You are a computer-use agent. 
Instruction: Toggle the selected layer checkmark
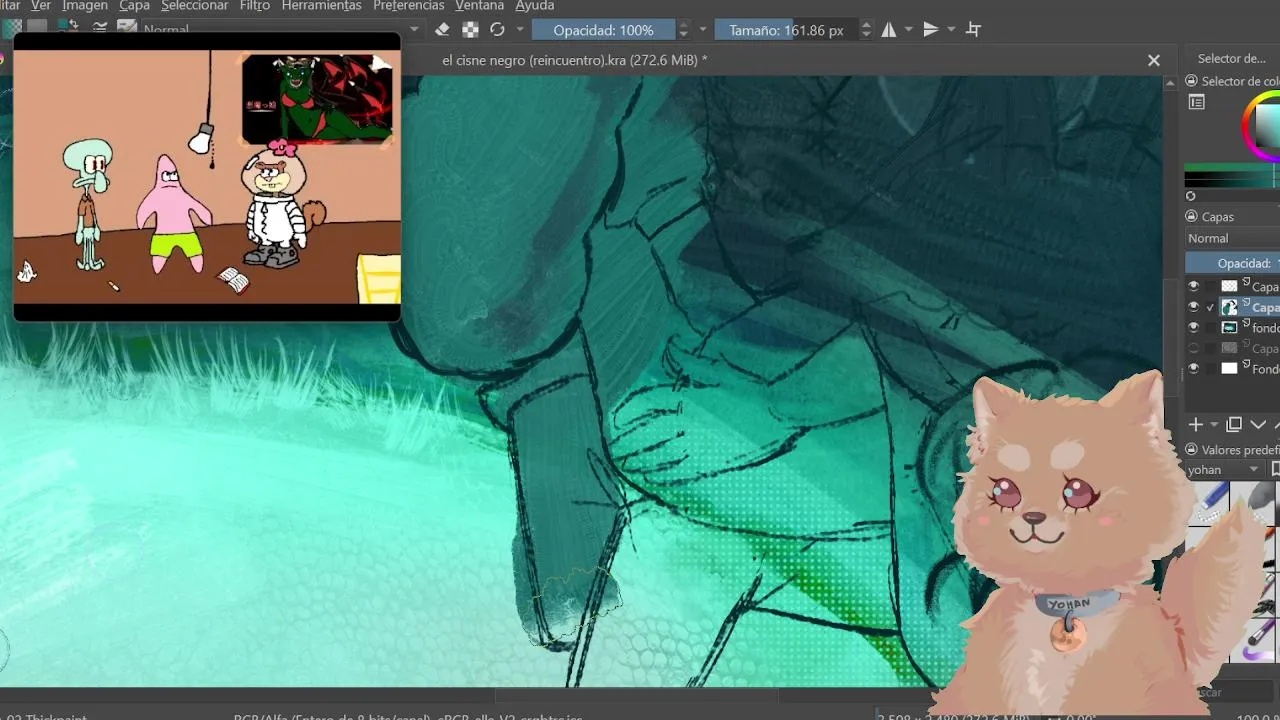[1211, 307]
